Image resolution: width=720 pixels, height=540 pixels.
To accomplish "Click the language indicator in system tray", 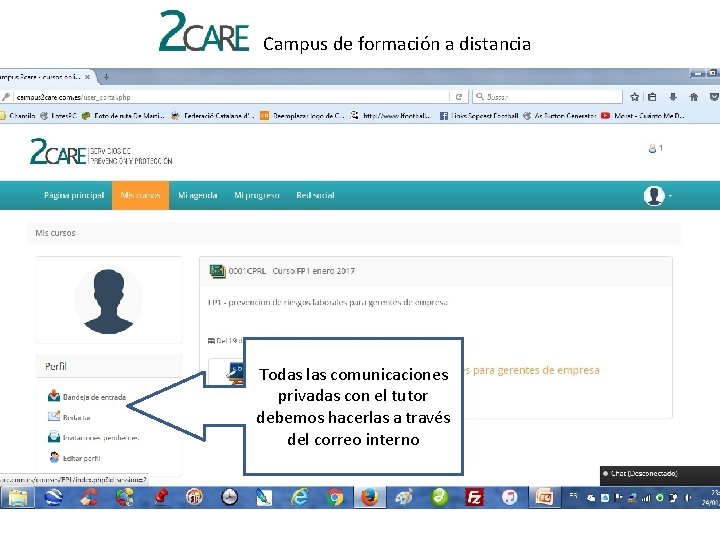I will (573, 495).
